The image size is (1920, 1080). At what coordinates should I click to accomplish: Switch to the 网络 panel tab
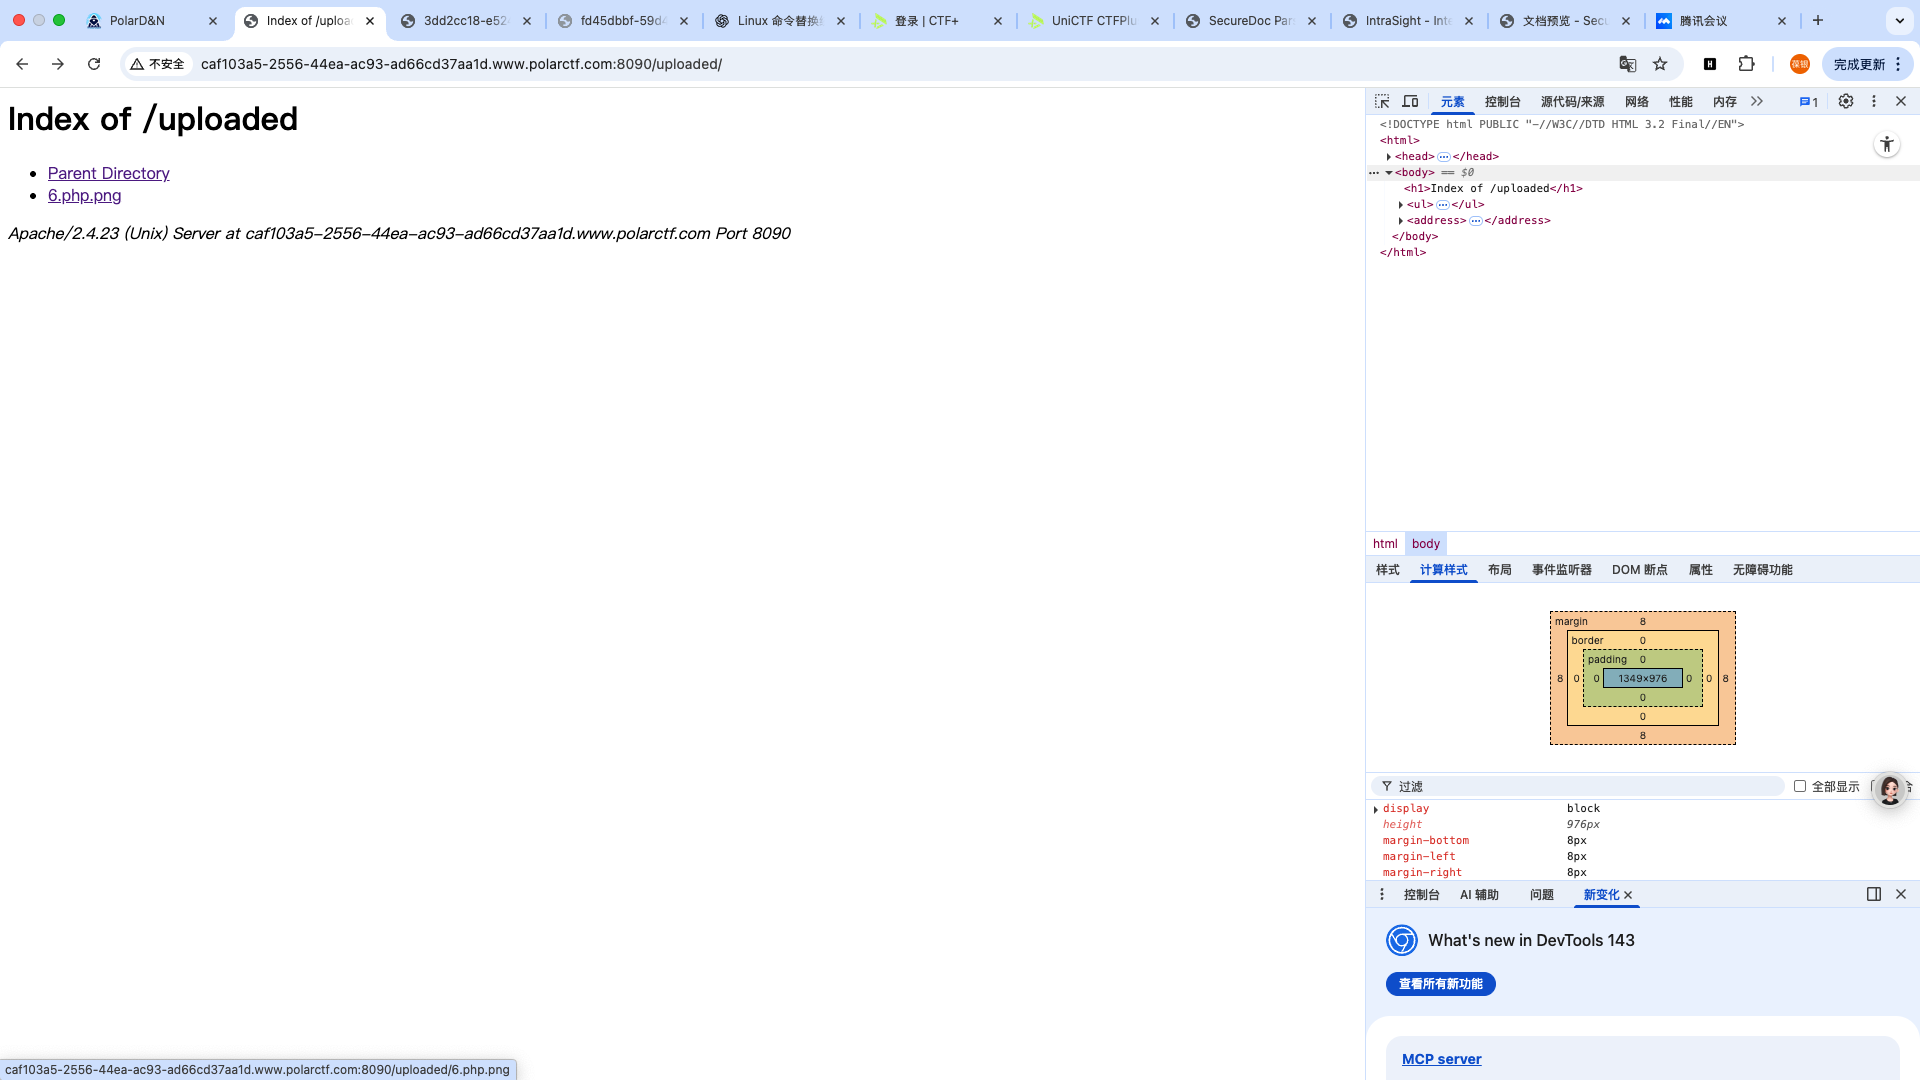[1637, 102]
